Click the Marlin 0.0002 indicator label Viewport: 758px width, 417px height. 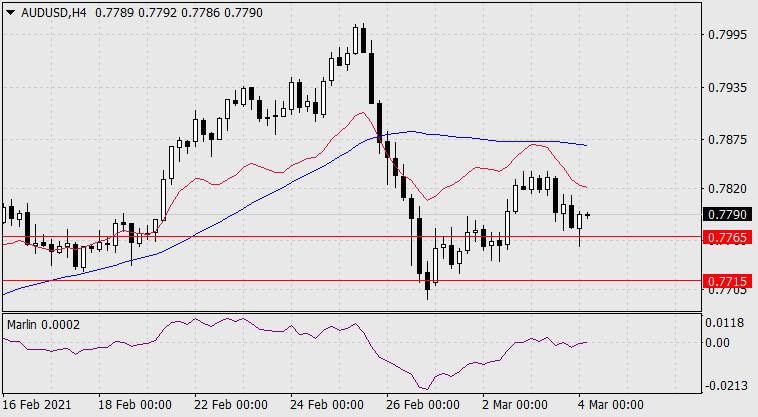pos(43,325)
